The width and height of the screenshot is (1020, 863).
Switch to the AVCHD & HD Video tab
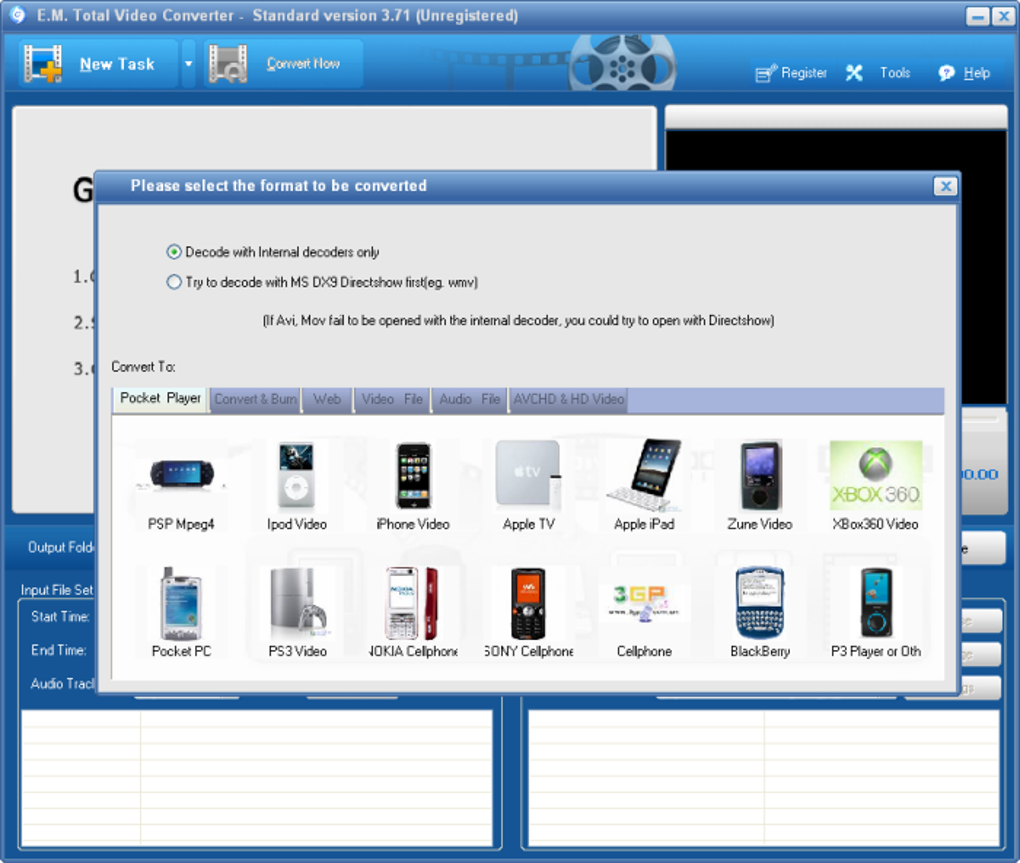point(569,399)
